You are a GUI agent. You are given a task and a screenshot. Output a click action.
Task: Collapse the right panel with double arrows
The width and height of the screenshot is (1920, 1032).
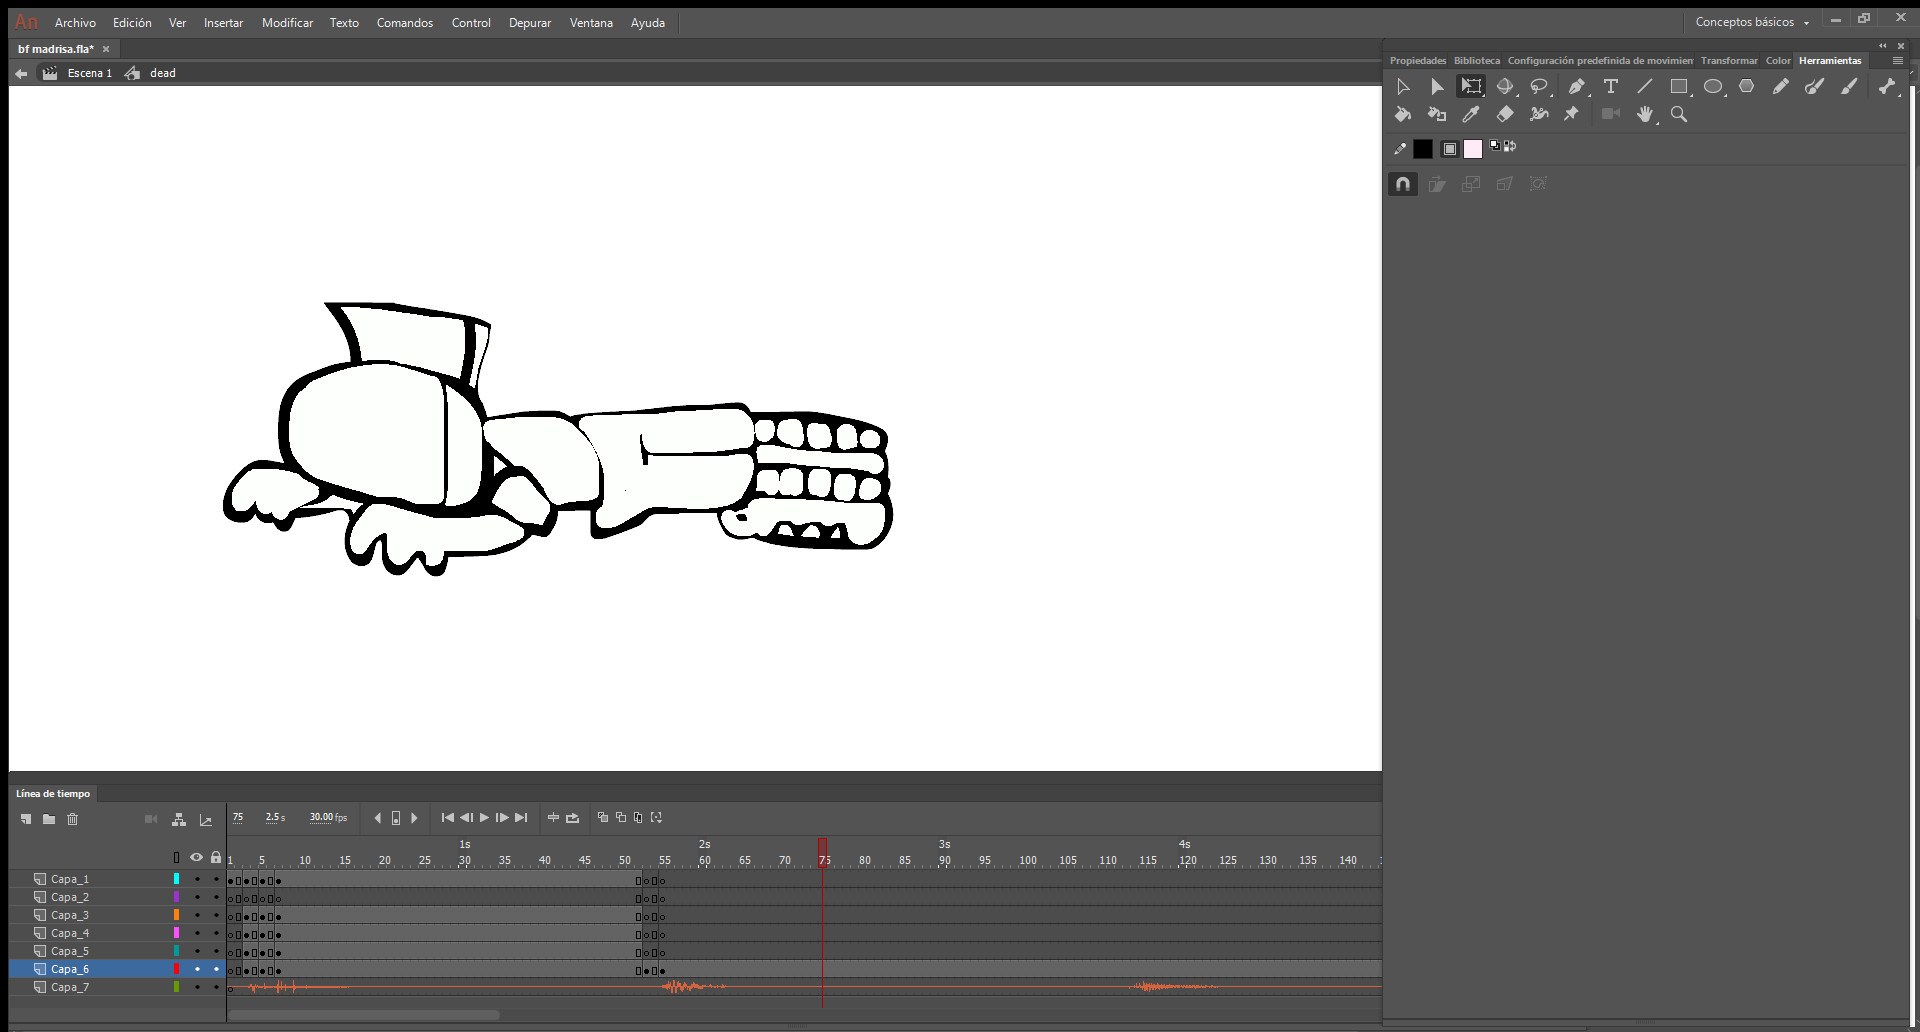[1882, 46]
